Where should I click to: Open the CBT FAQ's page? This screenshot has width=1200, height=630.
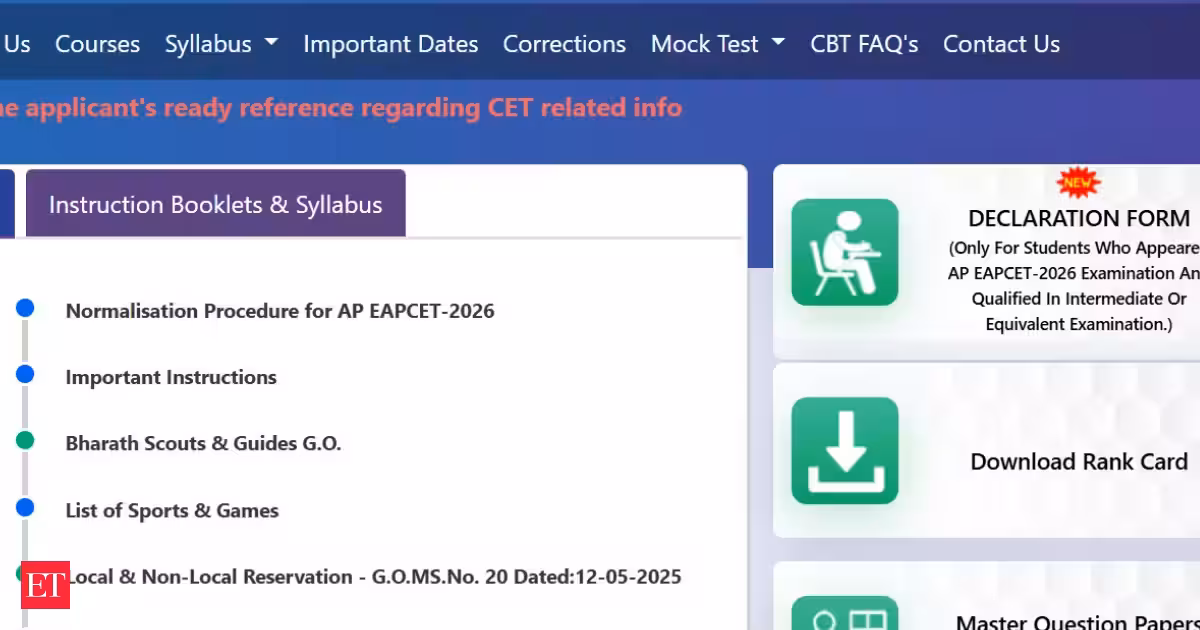coord(864,44)
